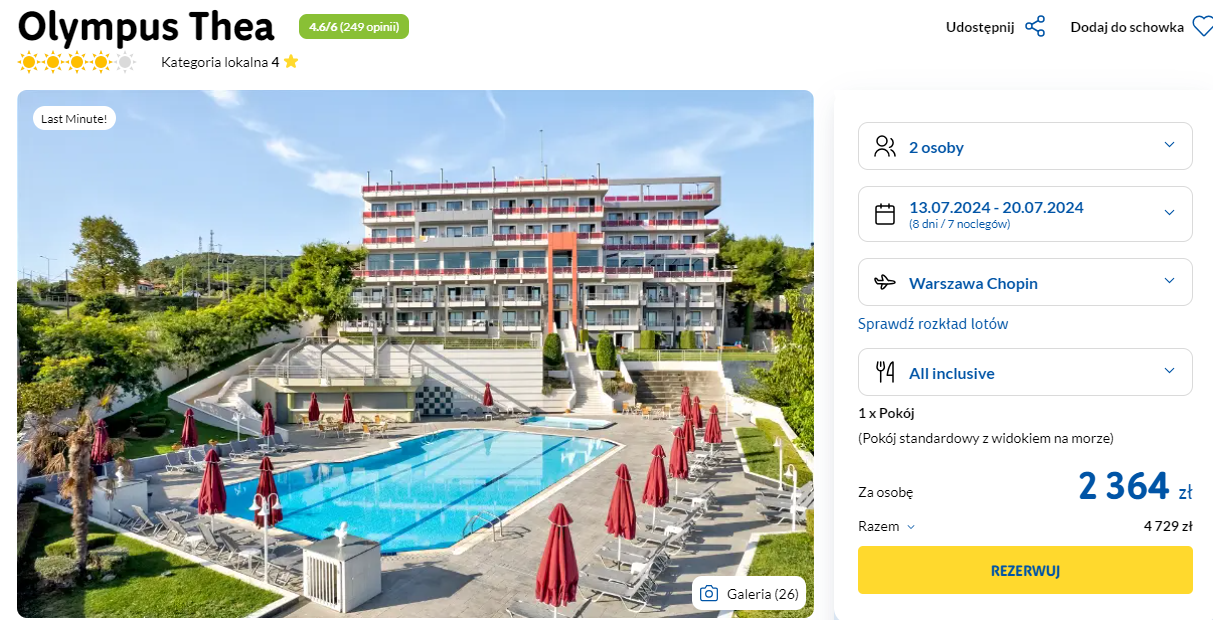Click the heart favorite icon
The image size is (1213, 620).
(x=1202, y=27)
